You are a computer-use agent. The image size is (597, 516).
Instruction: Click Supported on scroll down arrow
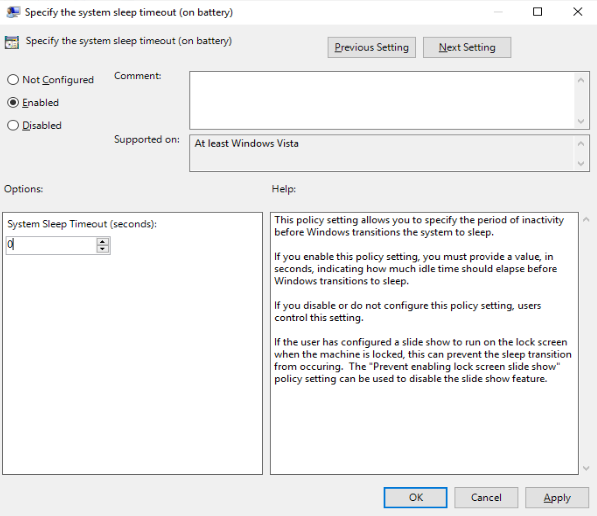click(581, 164)
